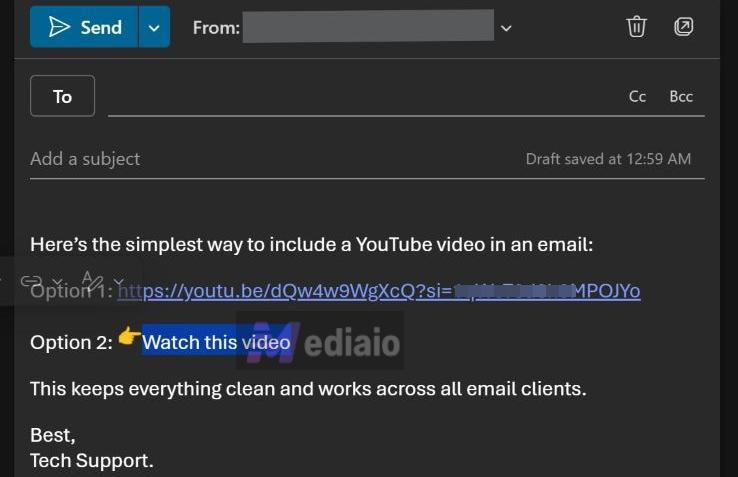
Task: Open the link options chevron in floating toolbar
Action: coord(57,281)
